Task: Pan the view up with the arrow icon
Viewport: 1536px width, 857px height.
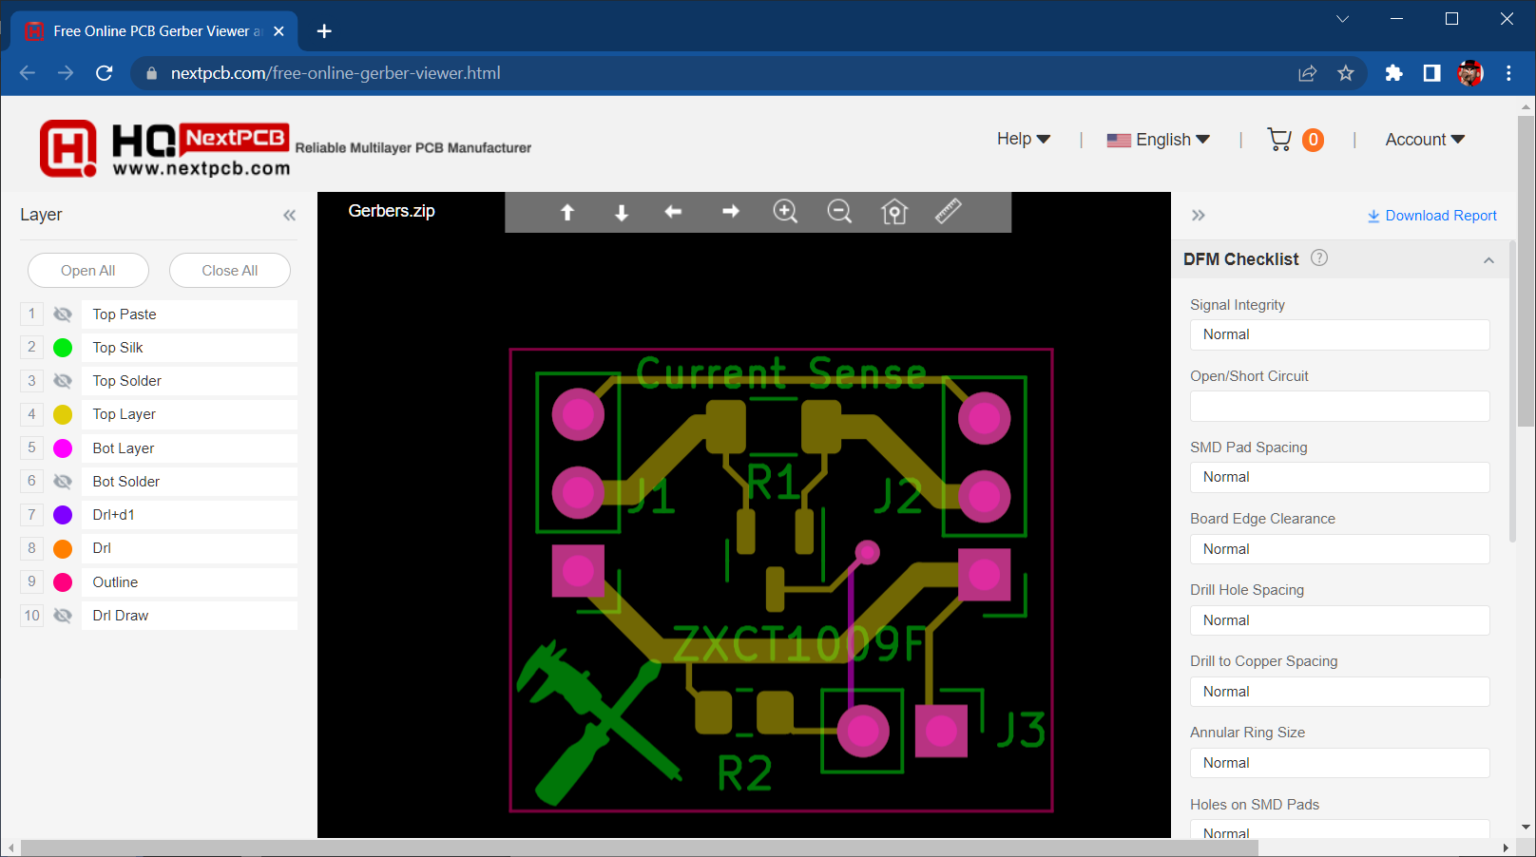Action: [x=567, y=212]
